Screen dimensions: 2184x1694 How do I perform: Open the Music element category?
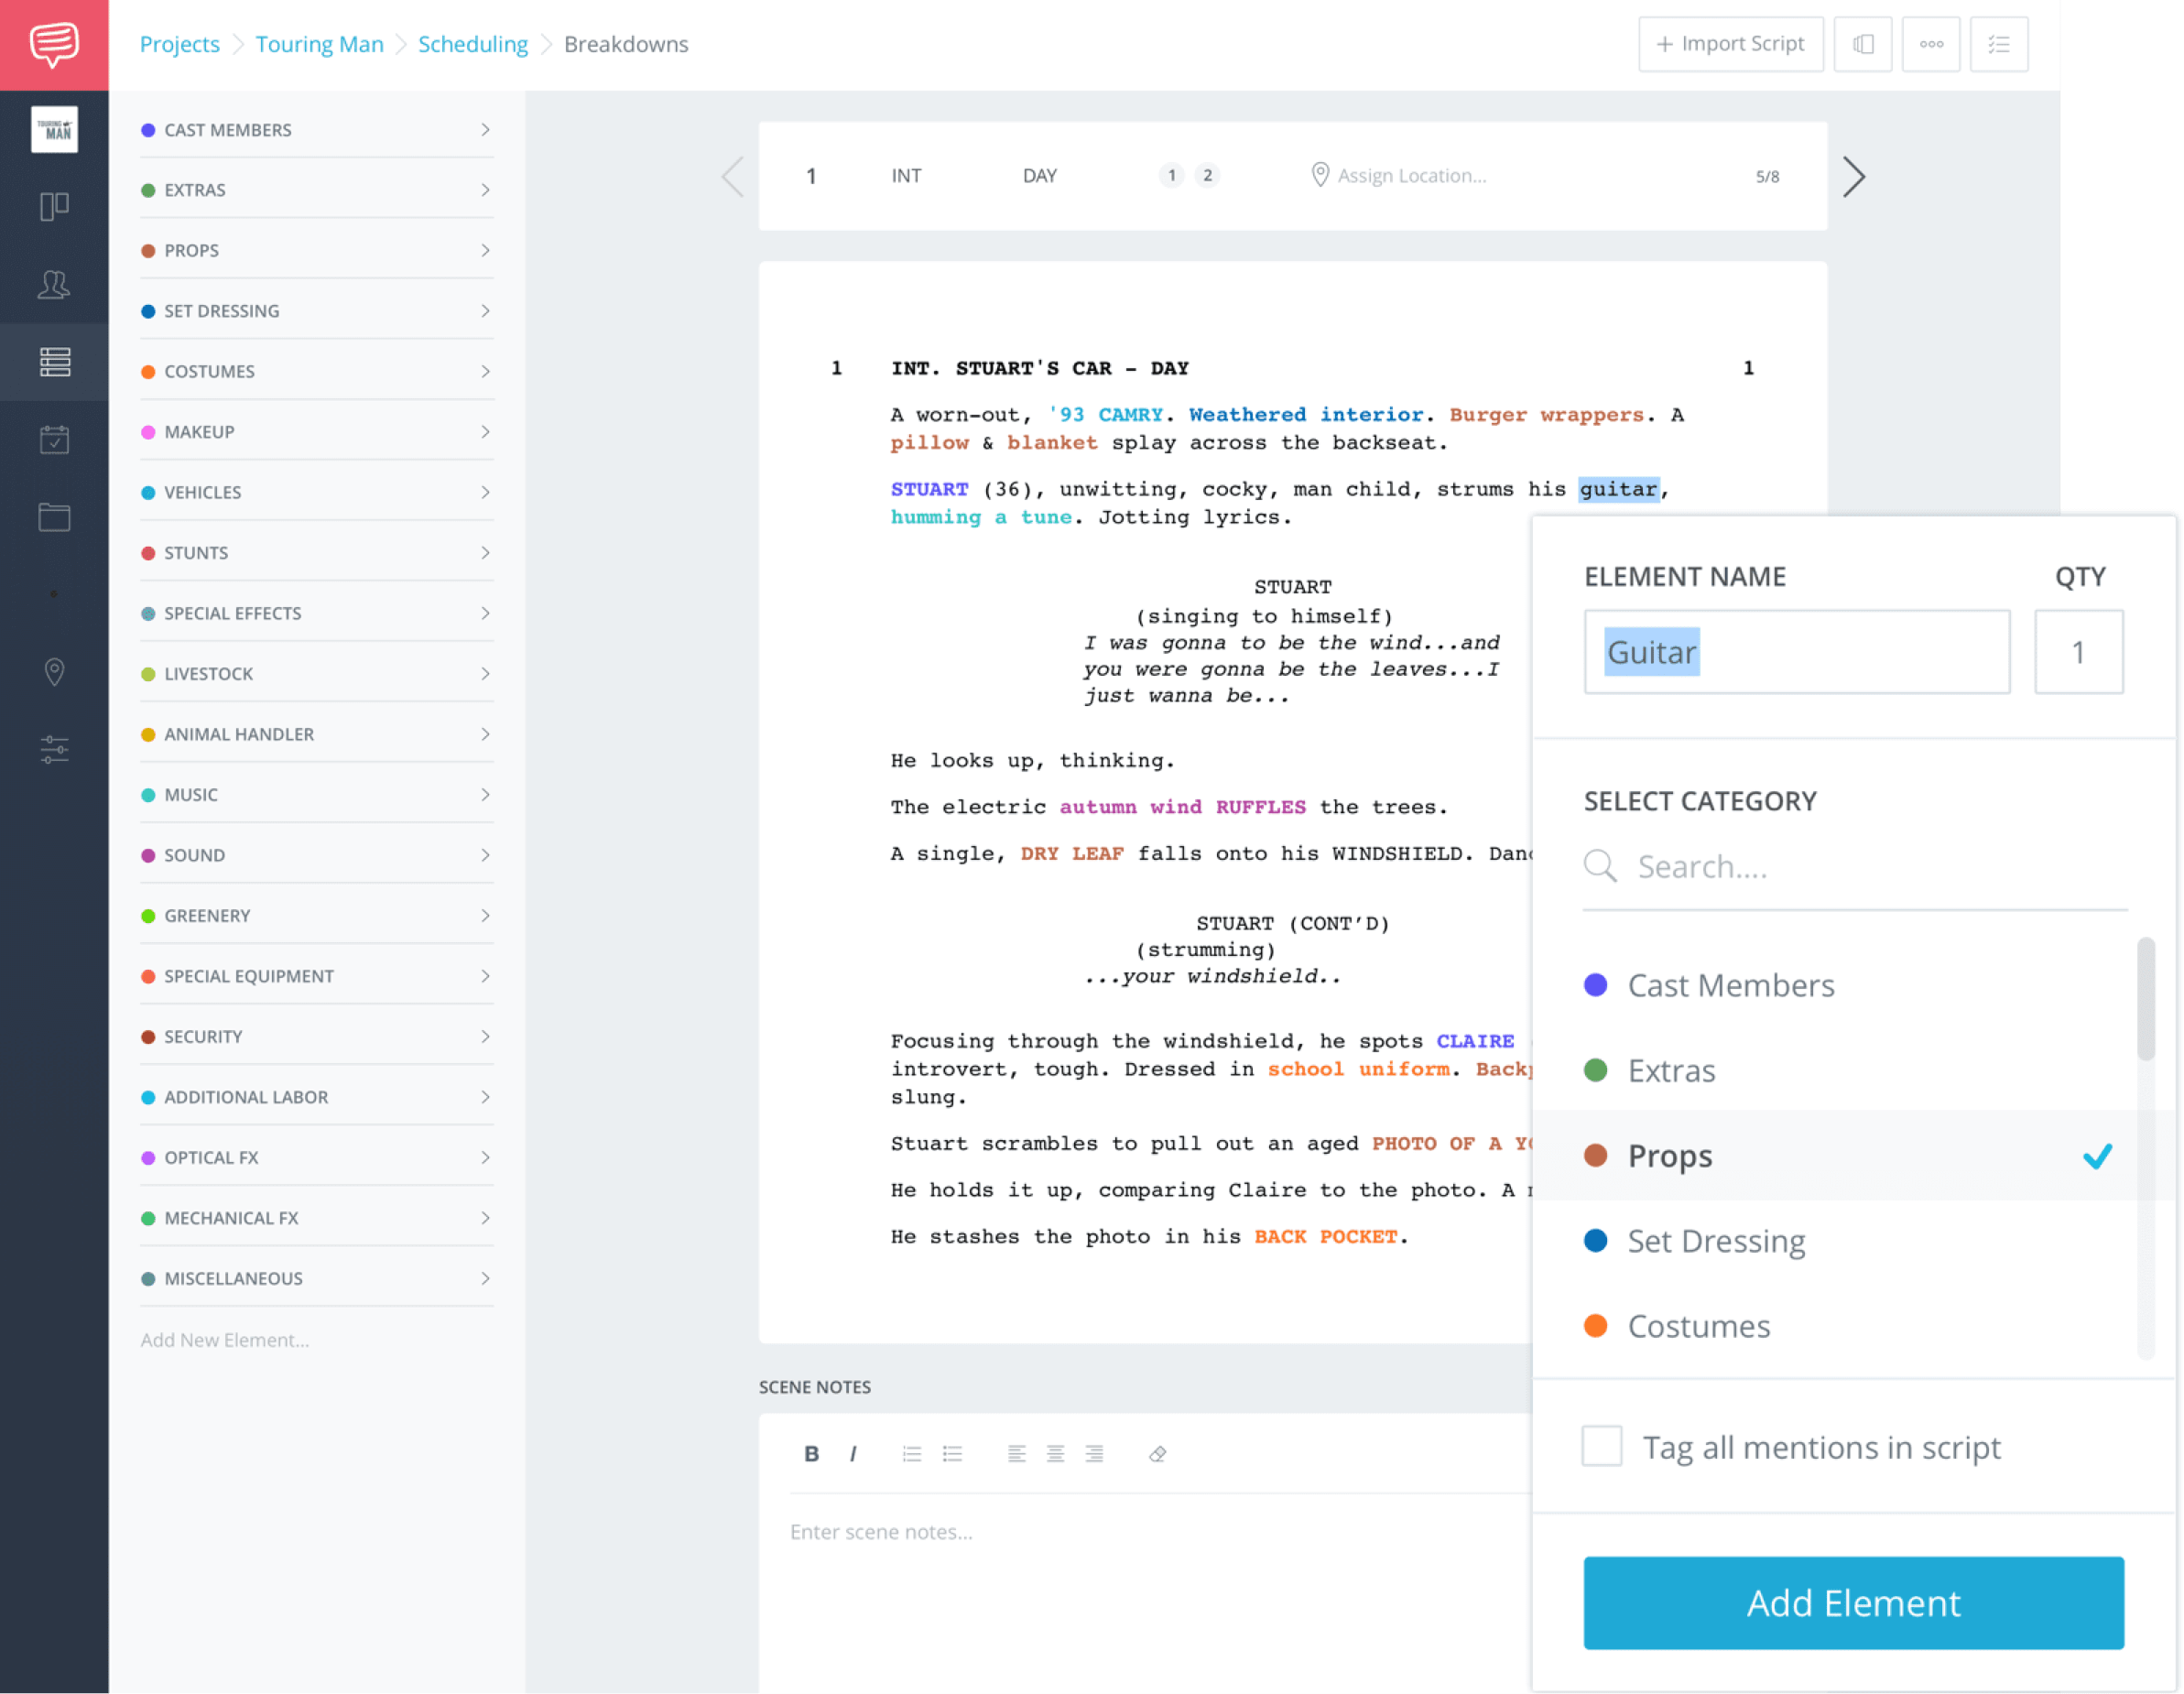316,795
